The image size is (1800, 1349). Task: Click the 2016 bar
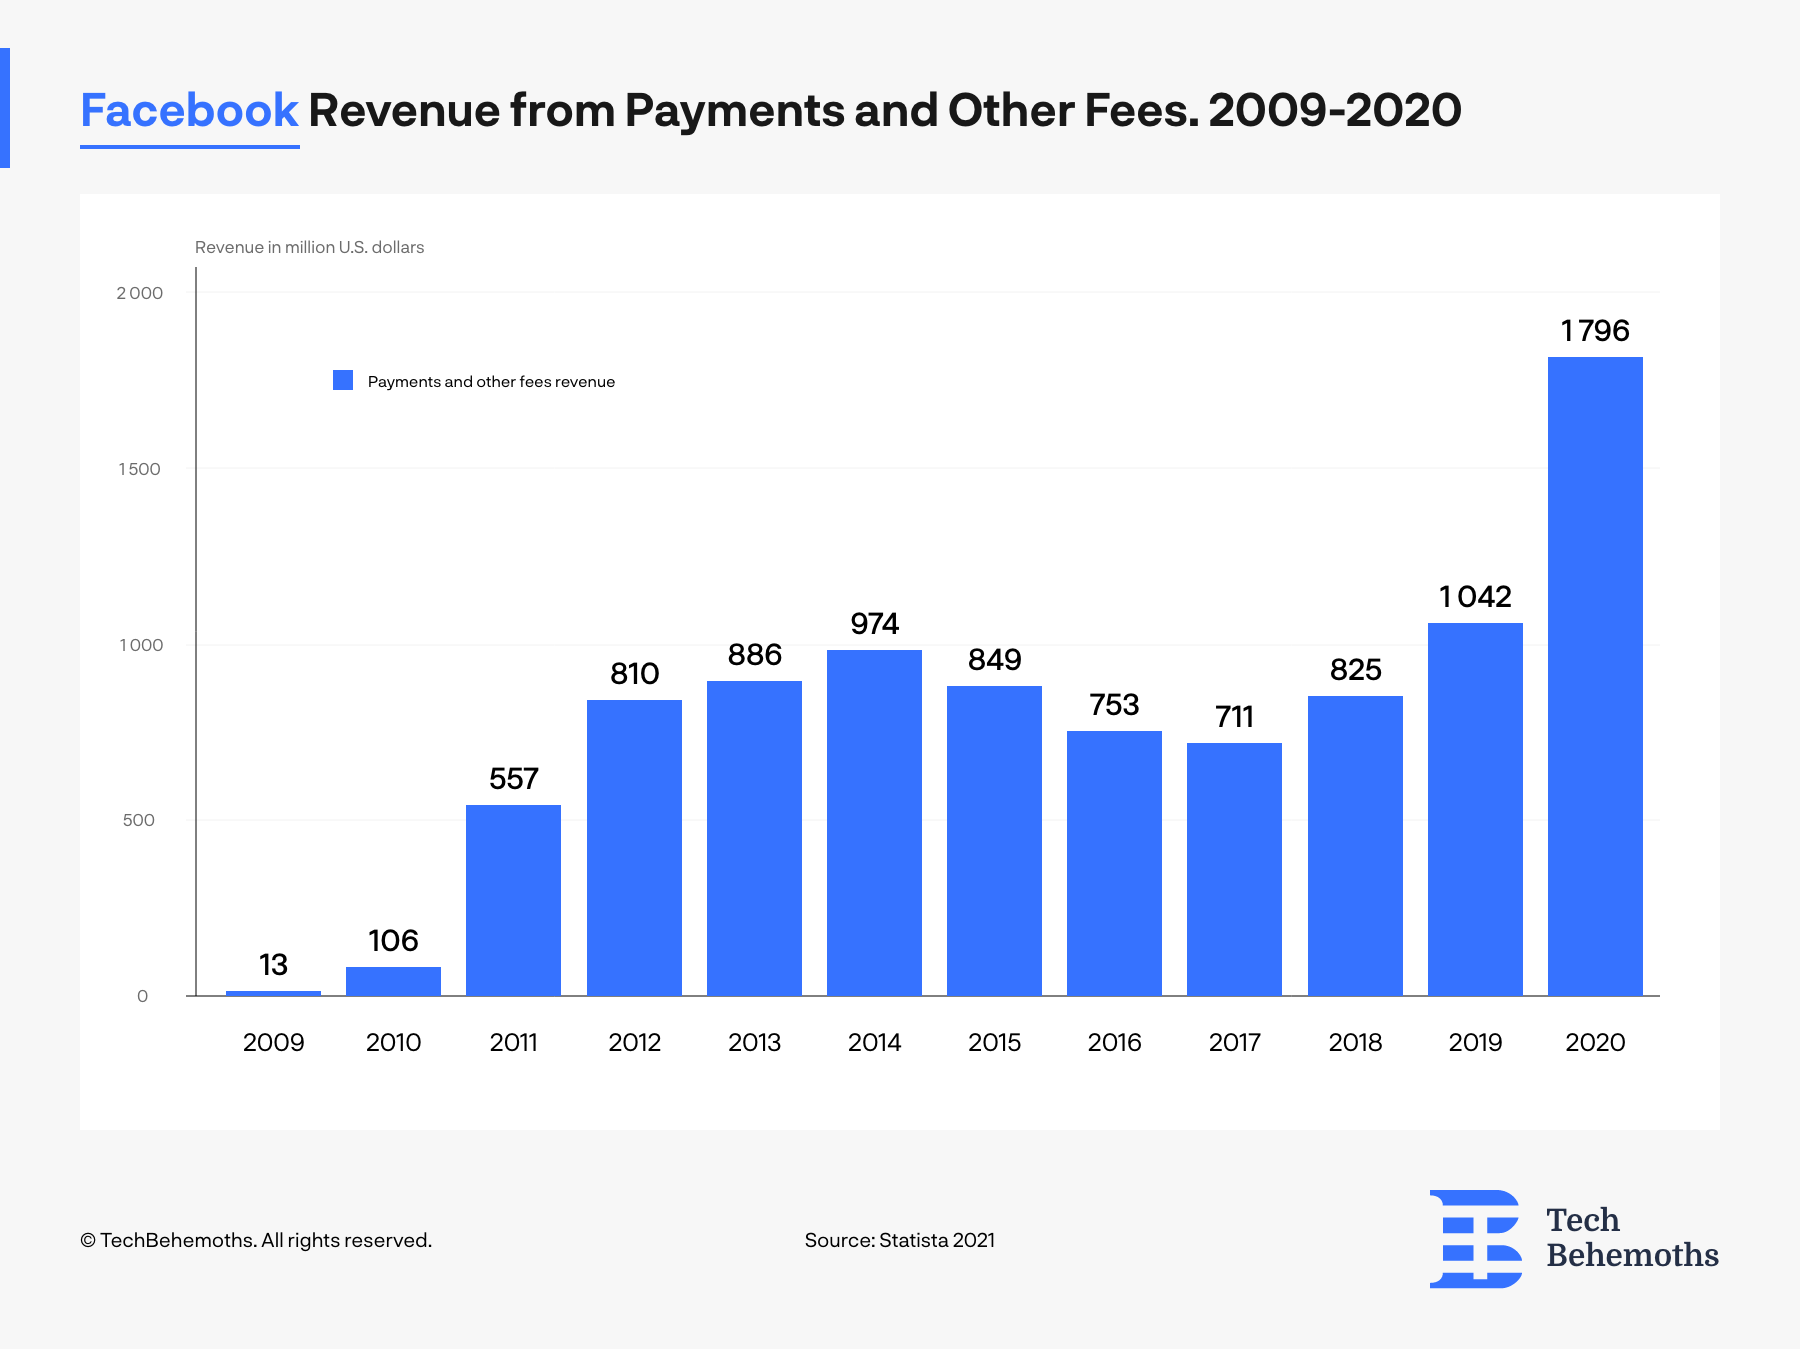pos(1114,863)
